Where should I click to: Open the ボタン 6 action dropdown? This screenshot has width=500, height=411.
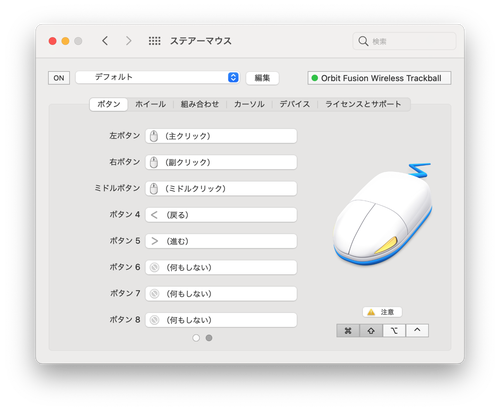click(x=221, y=267)
